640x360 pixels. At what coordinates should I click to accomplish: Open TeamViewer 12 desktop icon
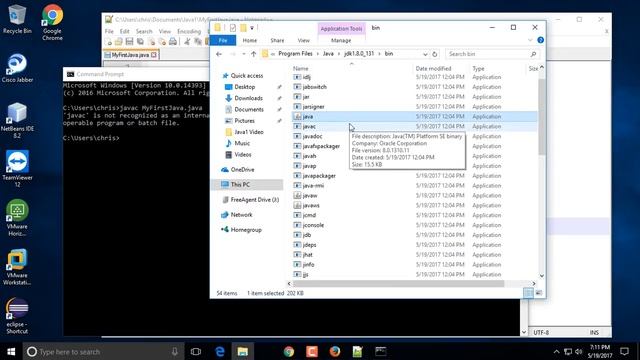click(17, 169)
